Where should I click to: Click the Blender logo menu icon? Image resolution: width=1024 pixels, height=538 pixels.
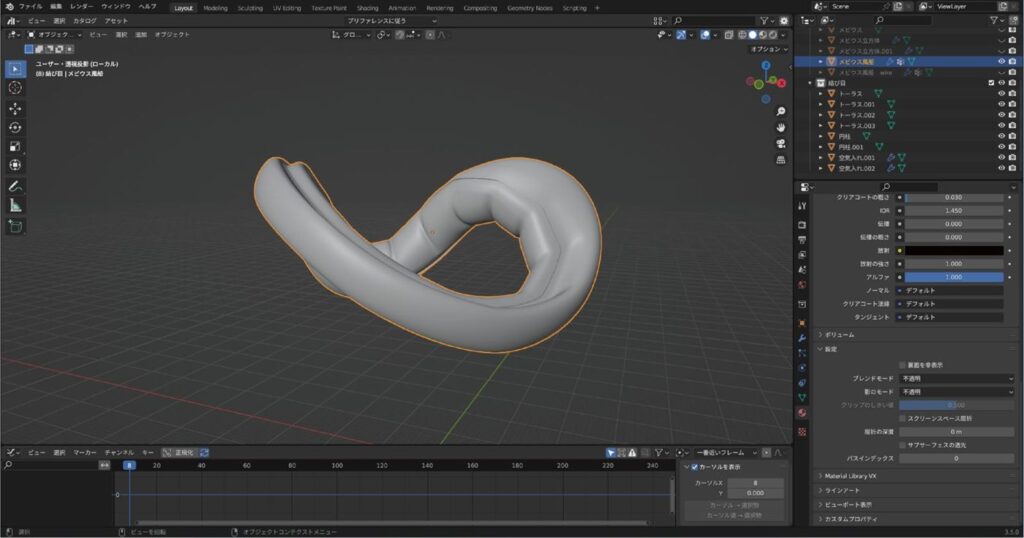(9, 7)
